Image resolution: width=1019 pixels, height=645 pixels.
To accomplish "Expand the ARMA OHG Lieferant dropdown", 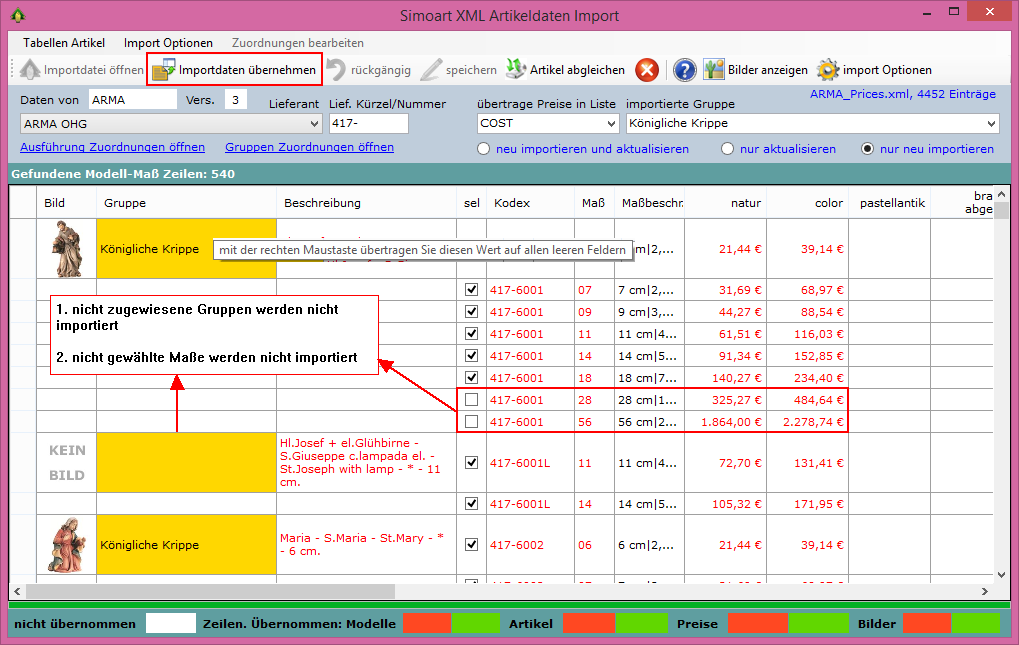I will tap(313, 124).
